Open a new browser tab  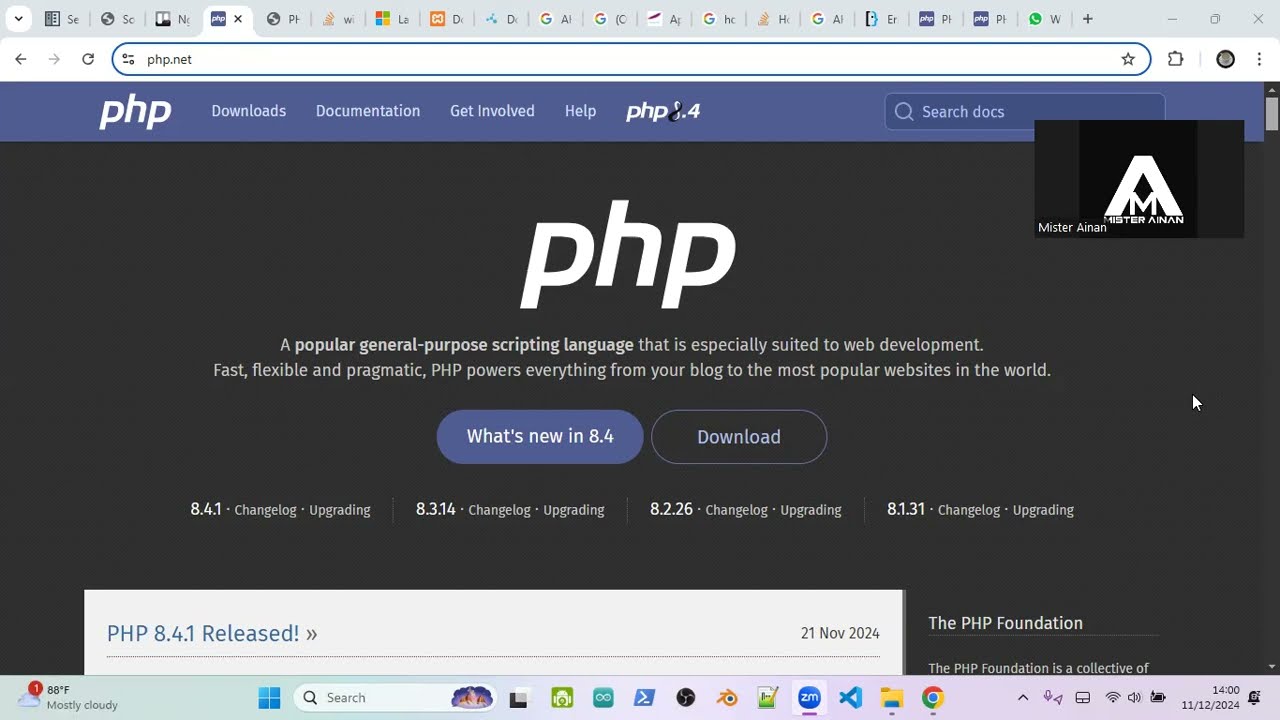[1088, 19]
